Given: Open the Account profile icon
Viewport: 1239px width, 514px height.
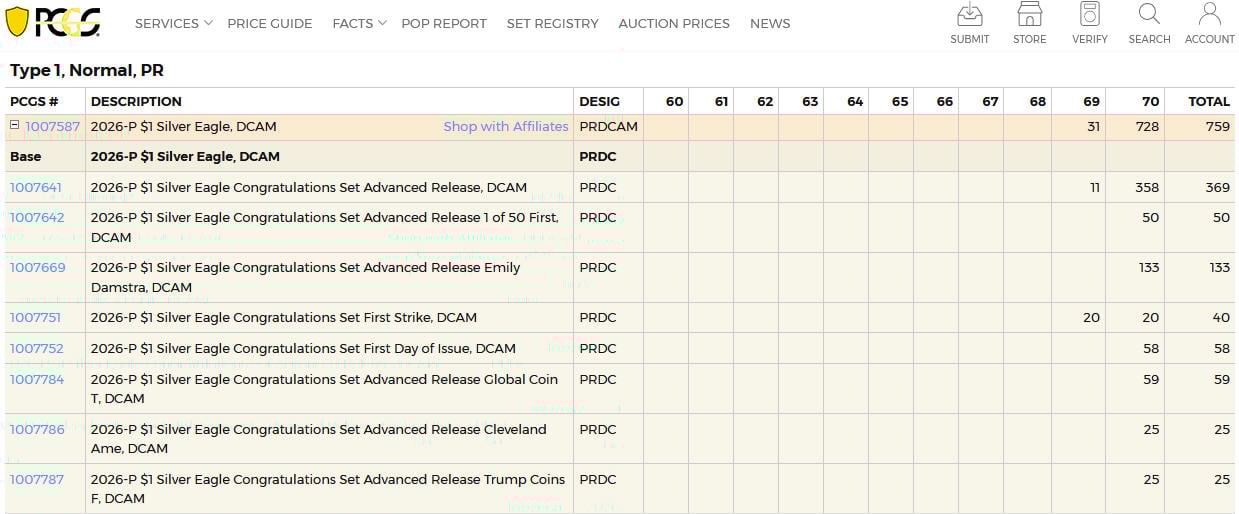Looking at the screenshot, I should click(x=1209, y=15).
